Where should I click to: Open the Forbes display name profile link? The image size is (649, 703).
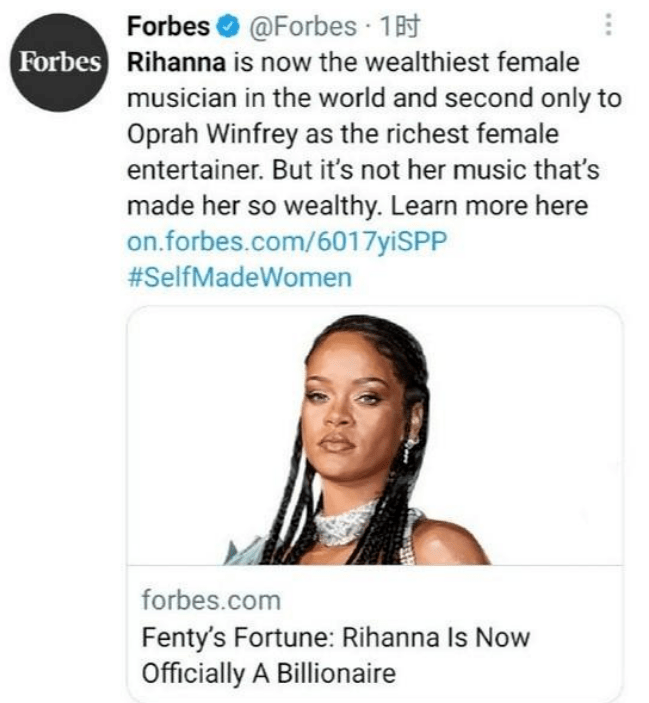point(168,28)
